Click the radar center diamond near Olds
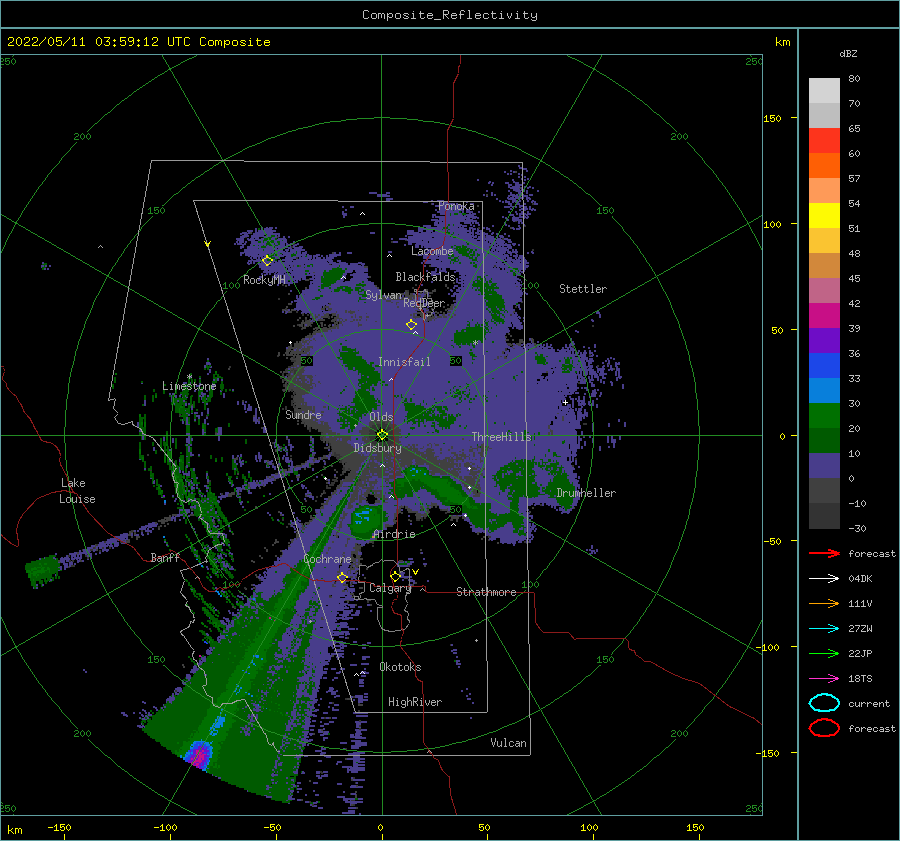Viewport: 900px width, 841px height. [382, 435]
